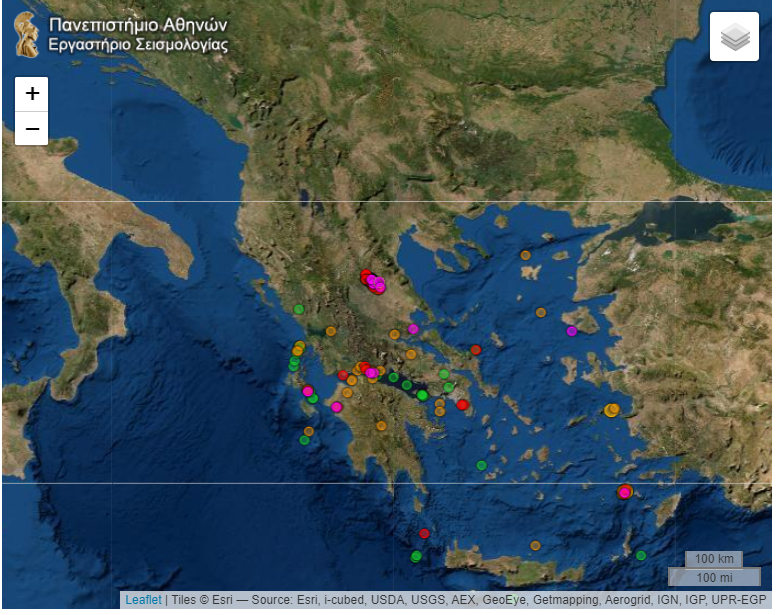This screenshot has width=776, height=615.
Task: Zoom out with the minus button
Action: tap(32, 129)
